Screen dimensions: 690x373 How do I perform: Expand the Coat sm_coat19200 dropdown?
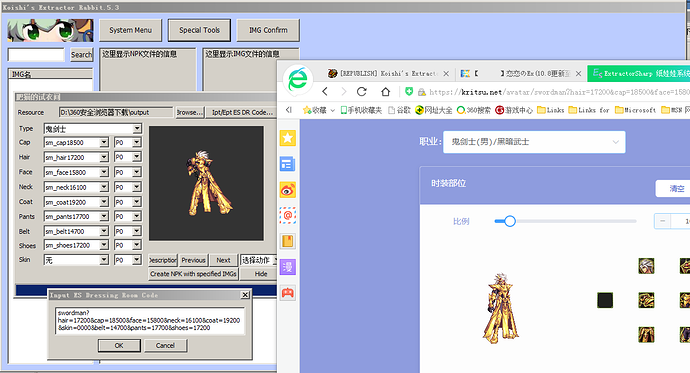[104, 202]
